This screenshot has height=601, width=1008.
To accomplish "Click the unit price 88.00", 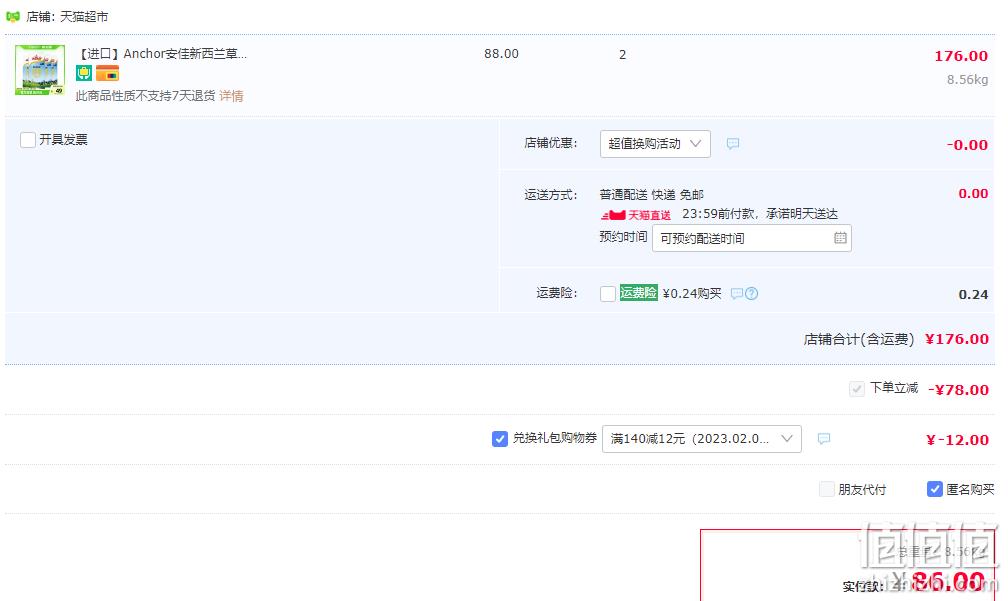I will [x=501, y=54].
